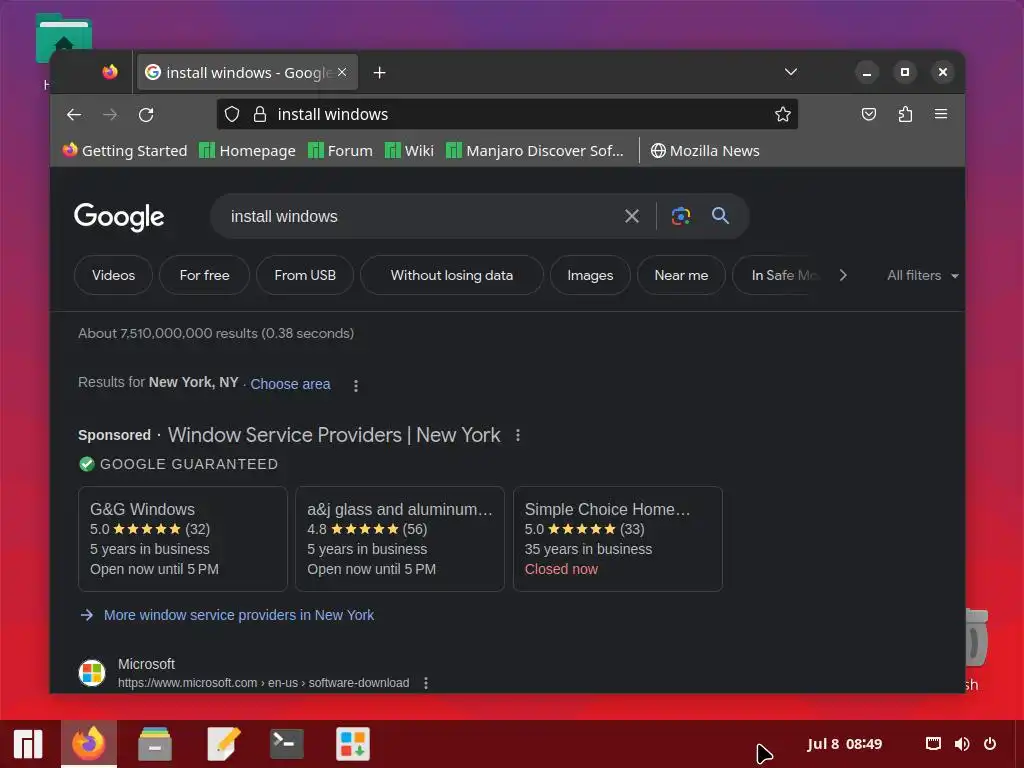1024x768 pixels.
Task: Open the terminal from taskbar
Action: (x=287, y=744)
